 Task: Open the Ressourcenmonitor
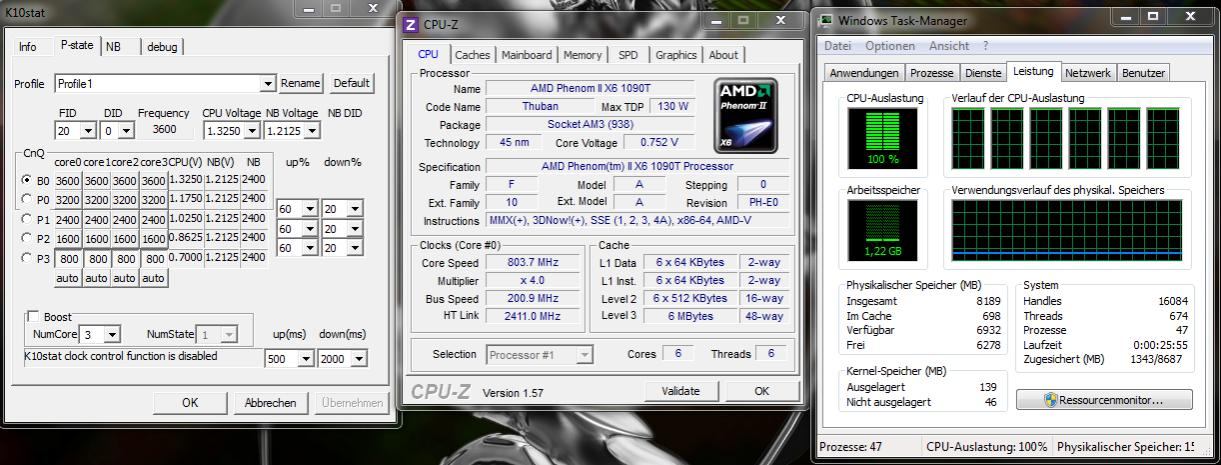(1104, 400)
